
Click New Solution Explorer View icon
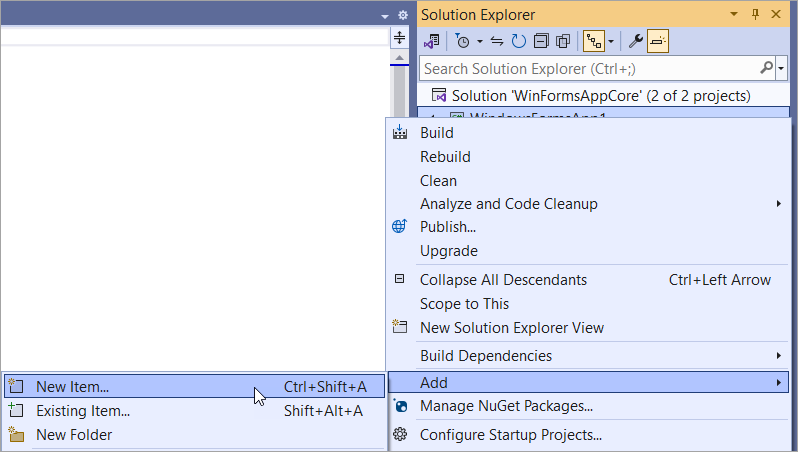[400, 326]
